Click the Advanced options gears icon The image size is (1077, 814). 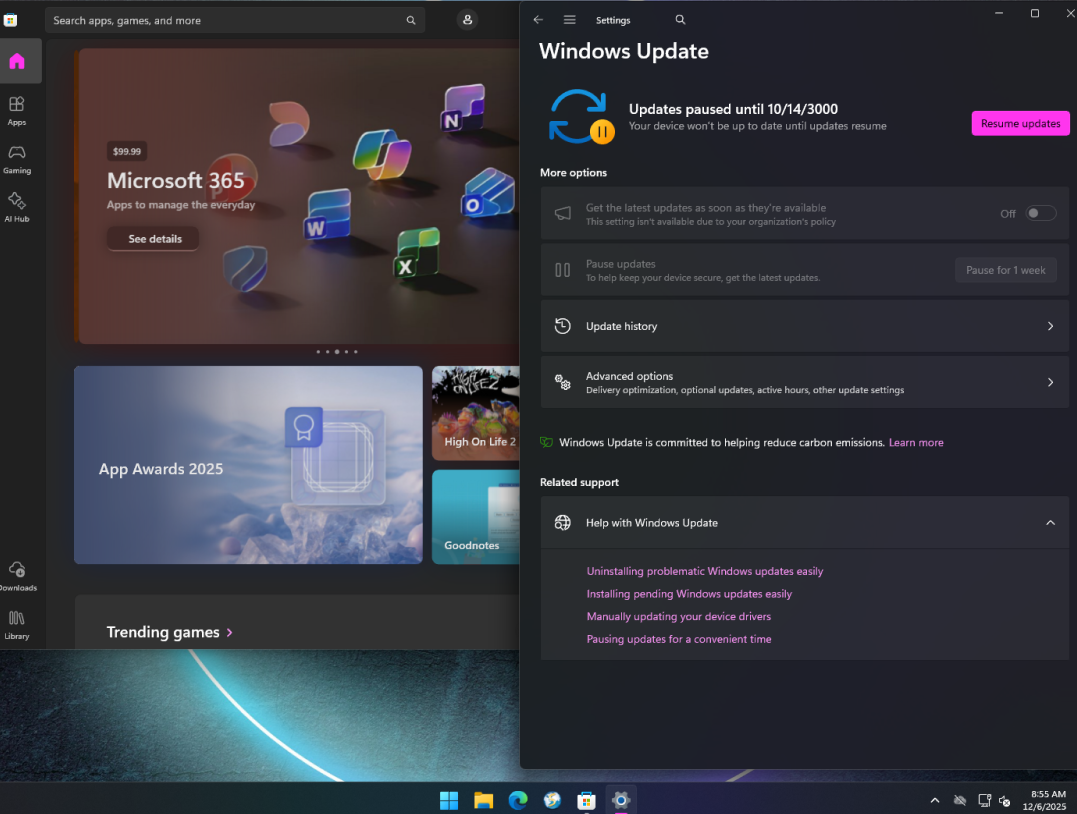(563, 382)
